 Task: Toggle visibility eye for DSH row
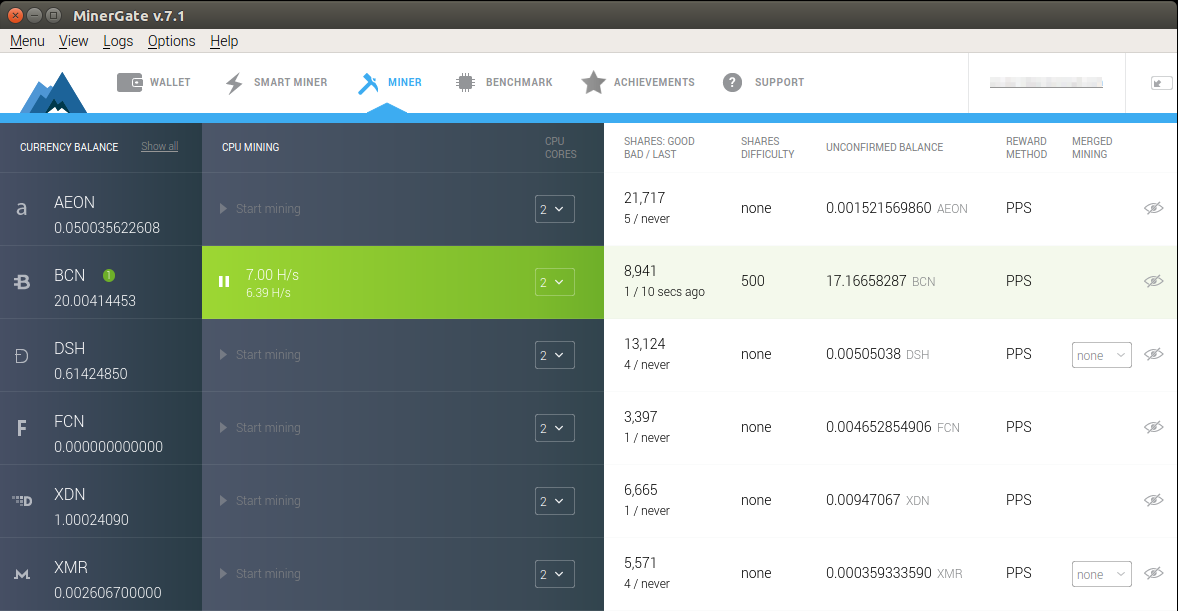(x=1153, y=354)
